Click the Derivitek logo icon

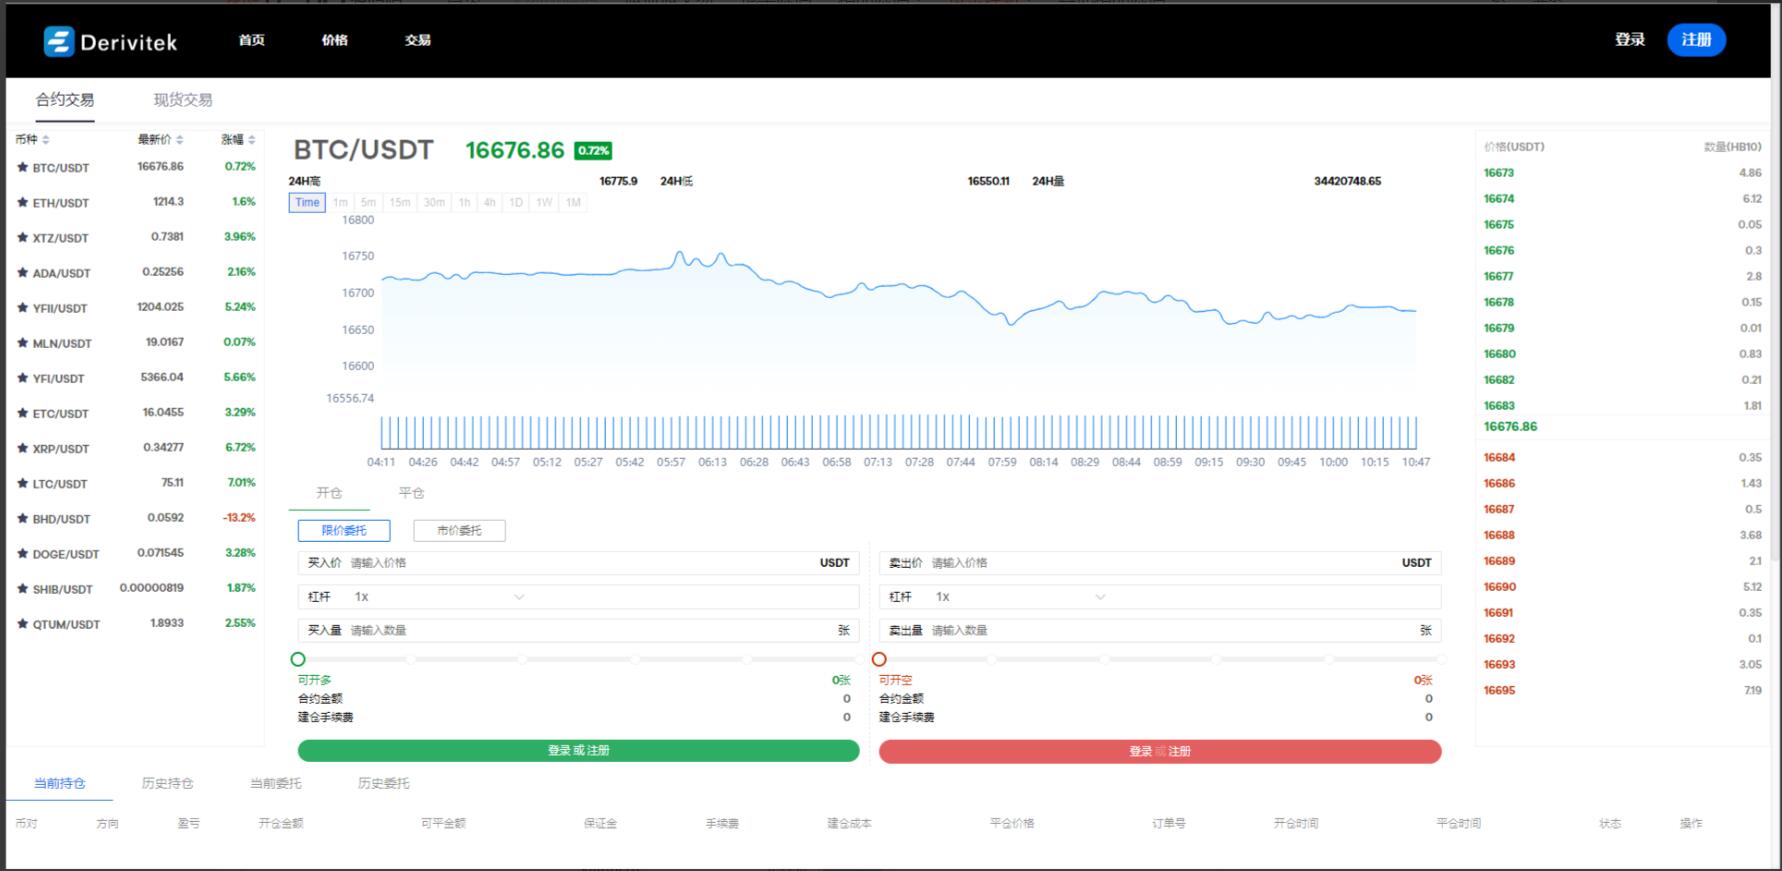pyautogui.click(x=59, y=41)
